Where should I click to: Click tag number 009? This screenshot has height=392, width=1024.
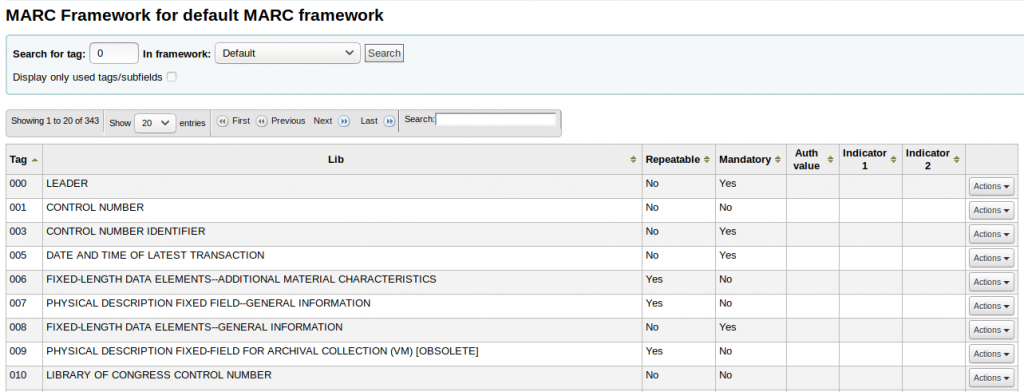click(x=18, y=351)
